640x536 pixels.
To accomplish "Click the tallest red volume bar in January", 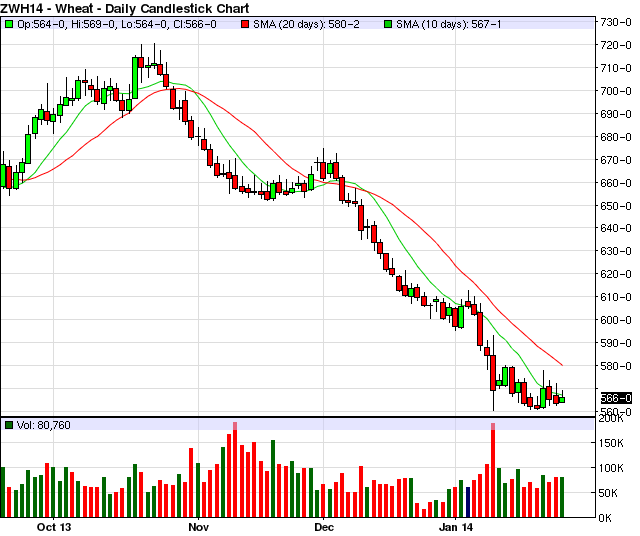I will tap(493, 470).
